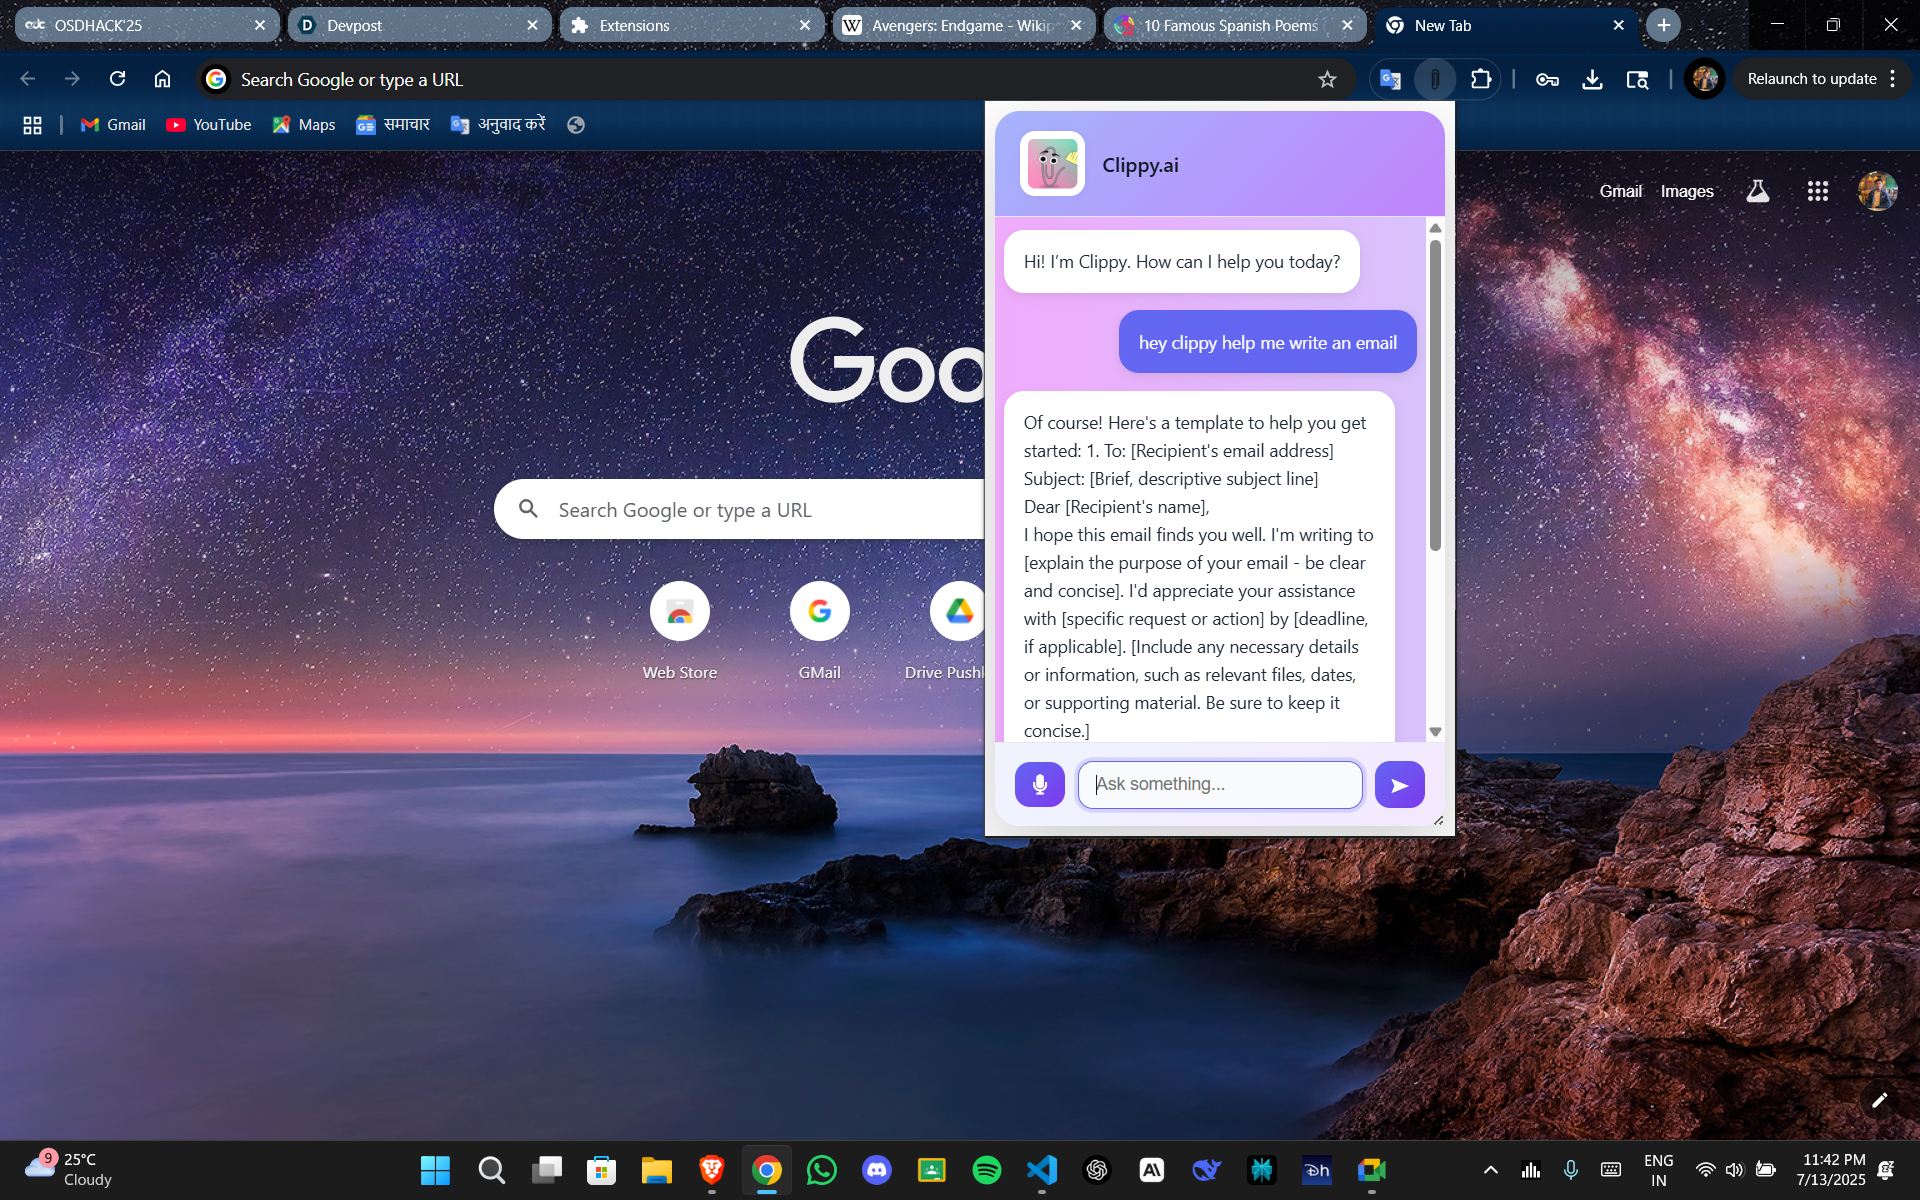Open Spotify from the taskbar
Viewport: 1920px width, 1200px height.
[x=986, y=1170]
